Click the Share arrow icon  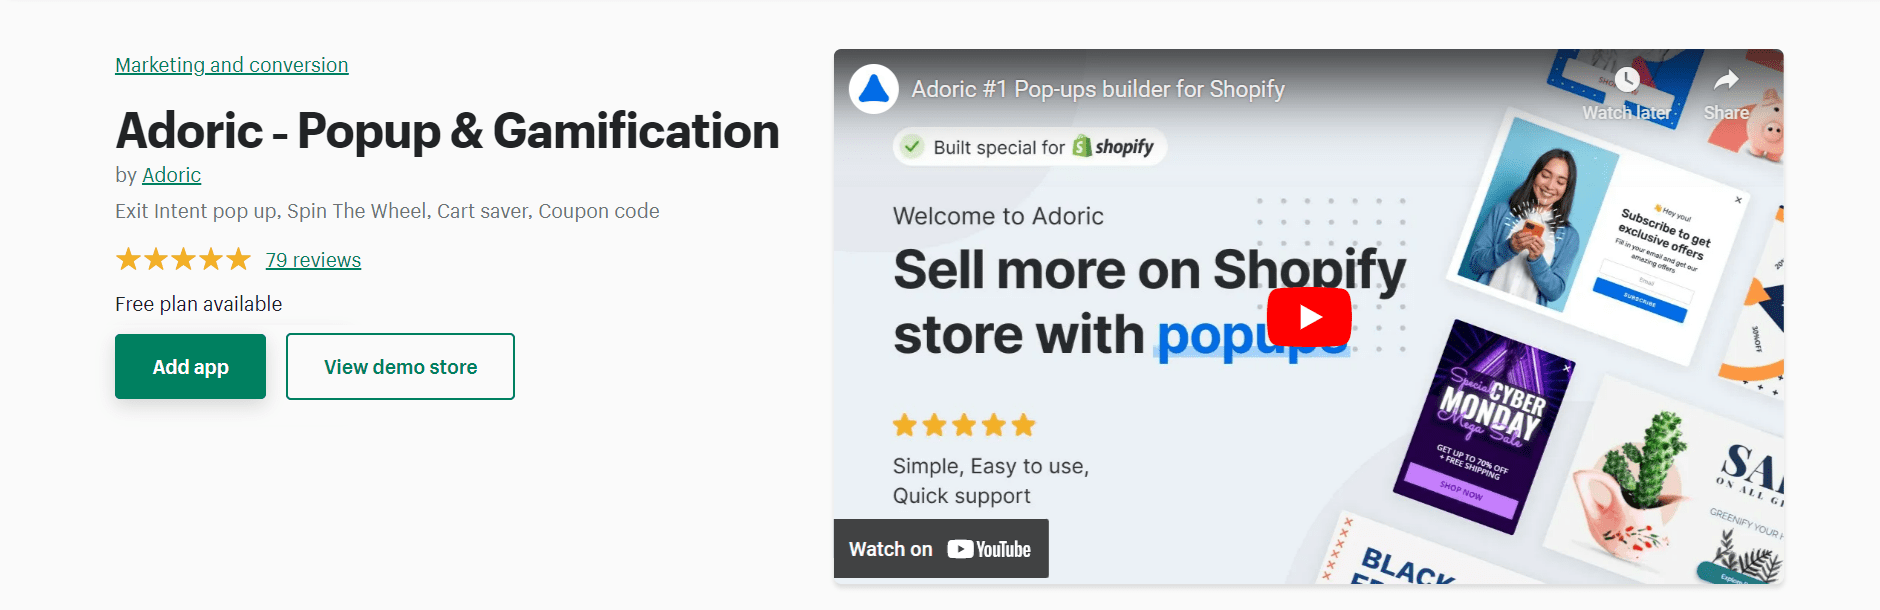point(1726,81)
